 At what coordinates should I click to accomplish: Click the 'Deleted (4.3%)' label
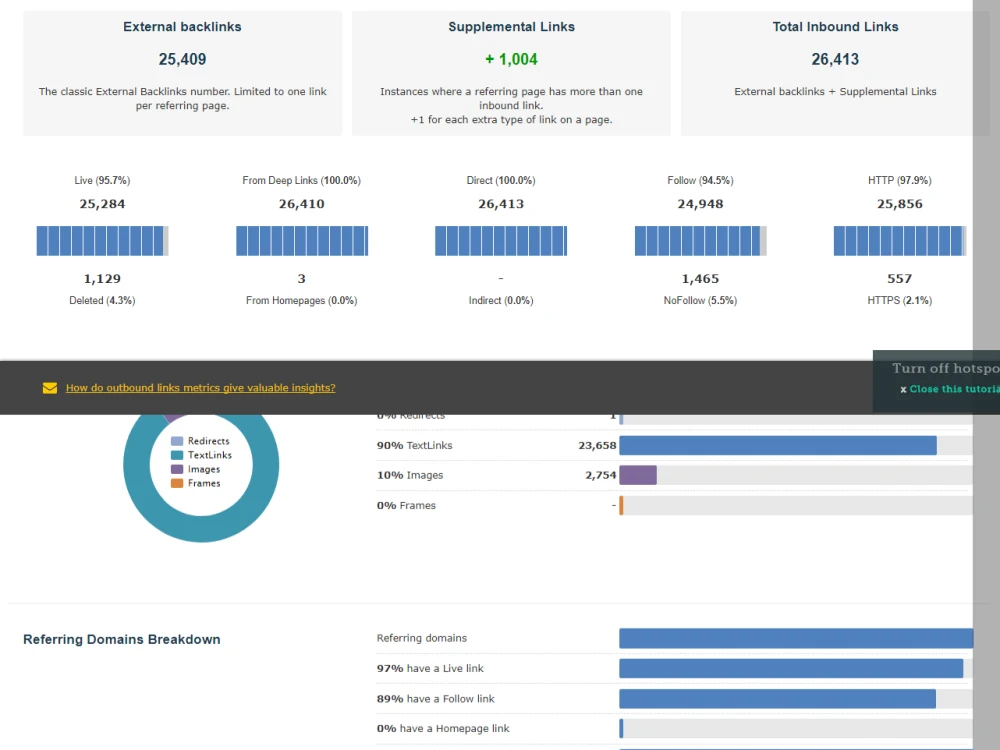[102, 300]
